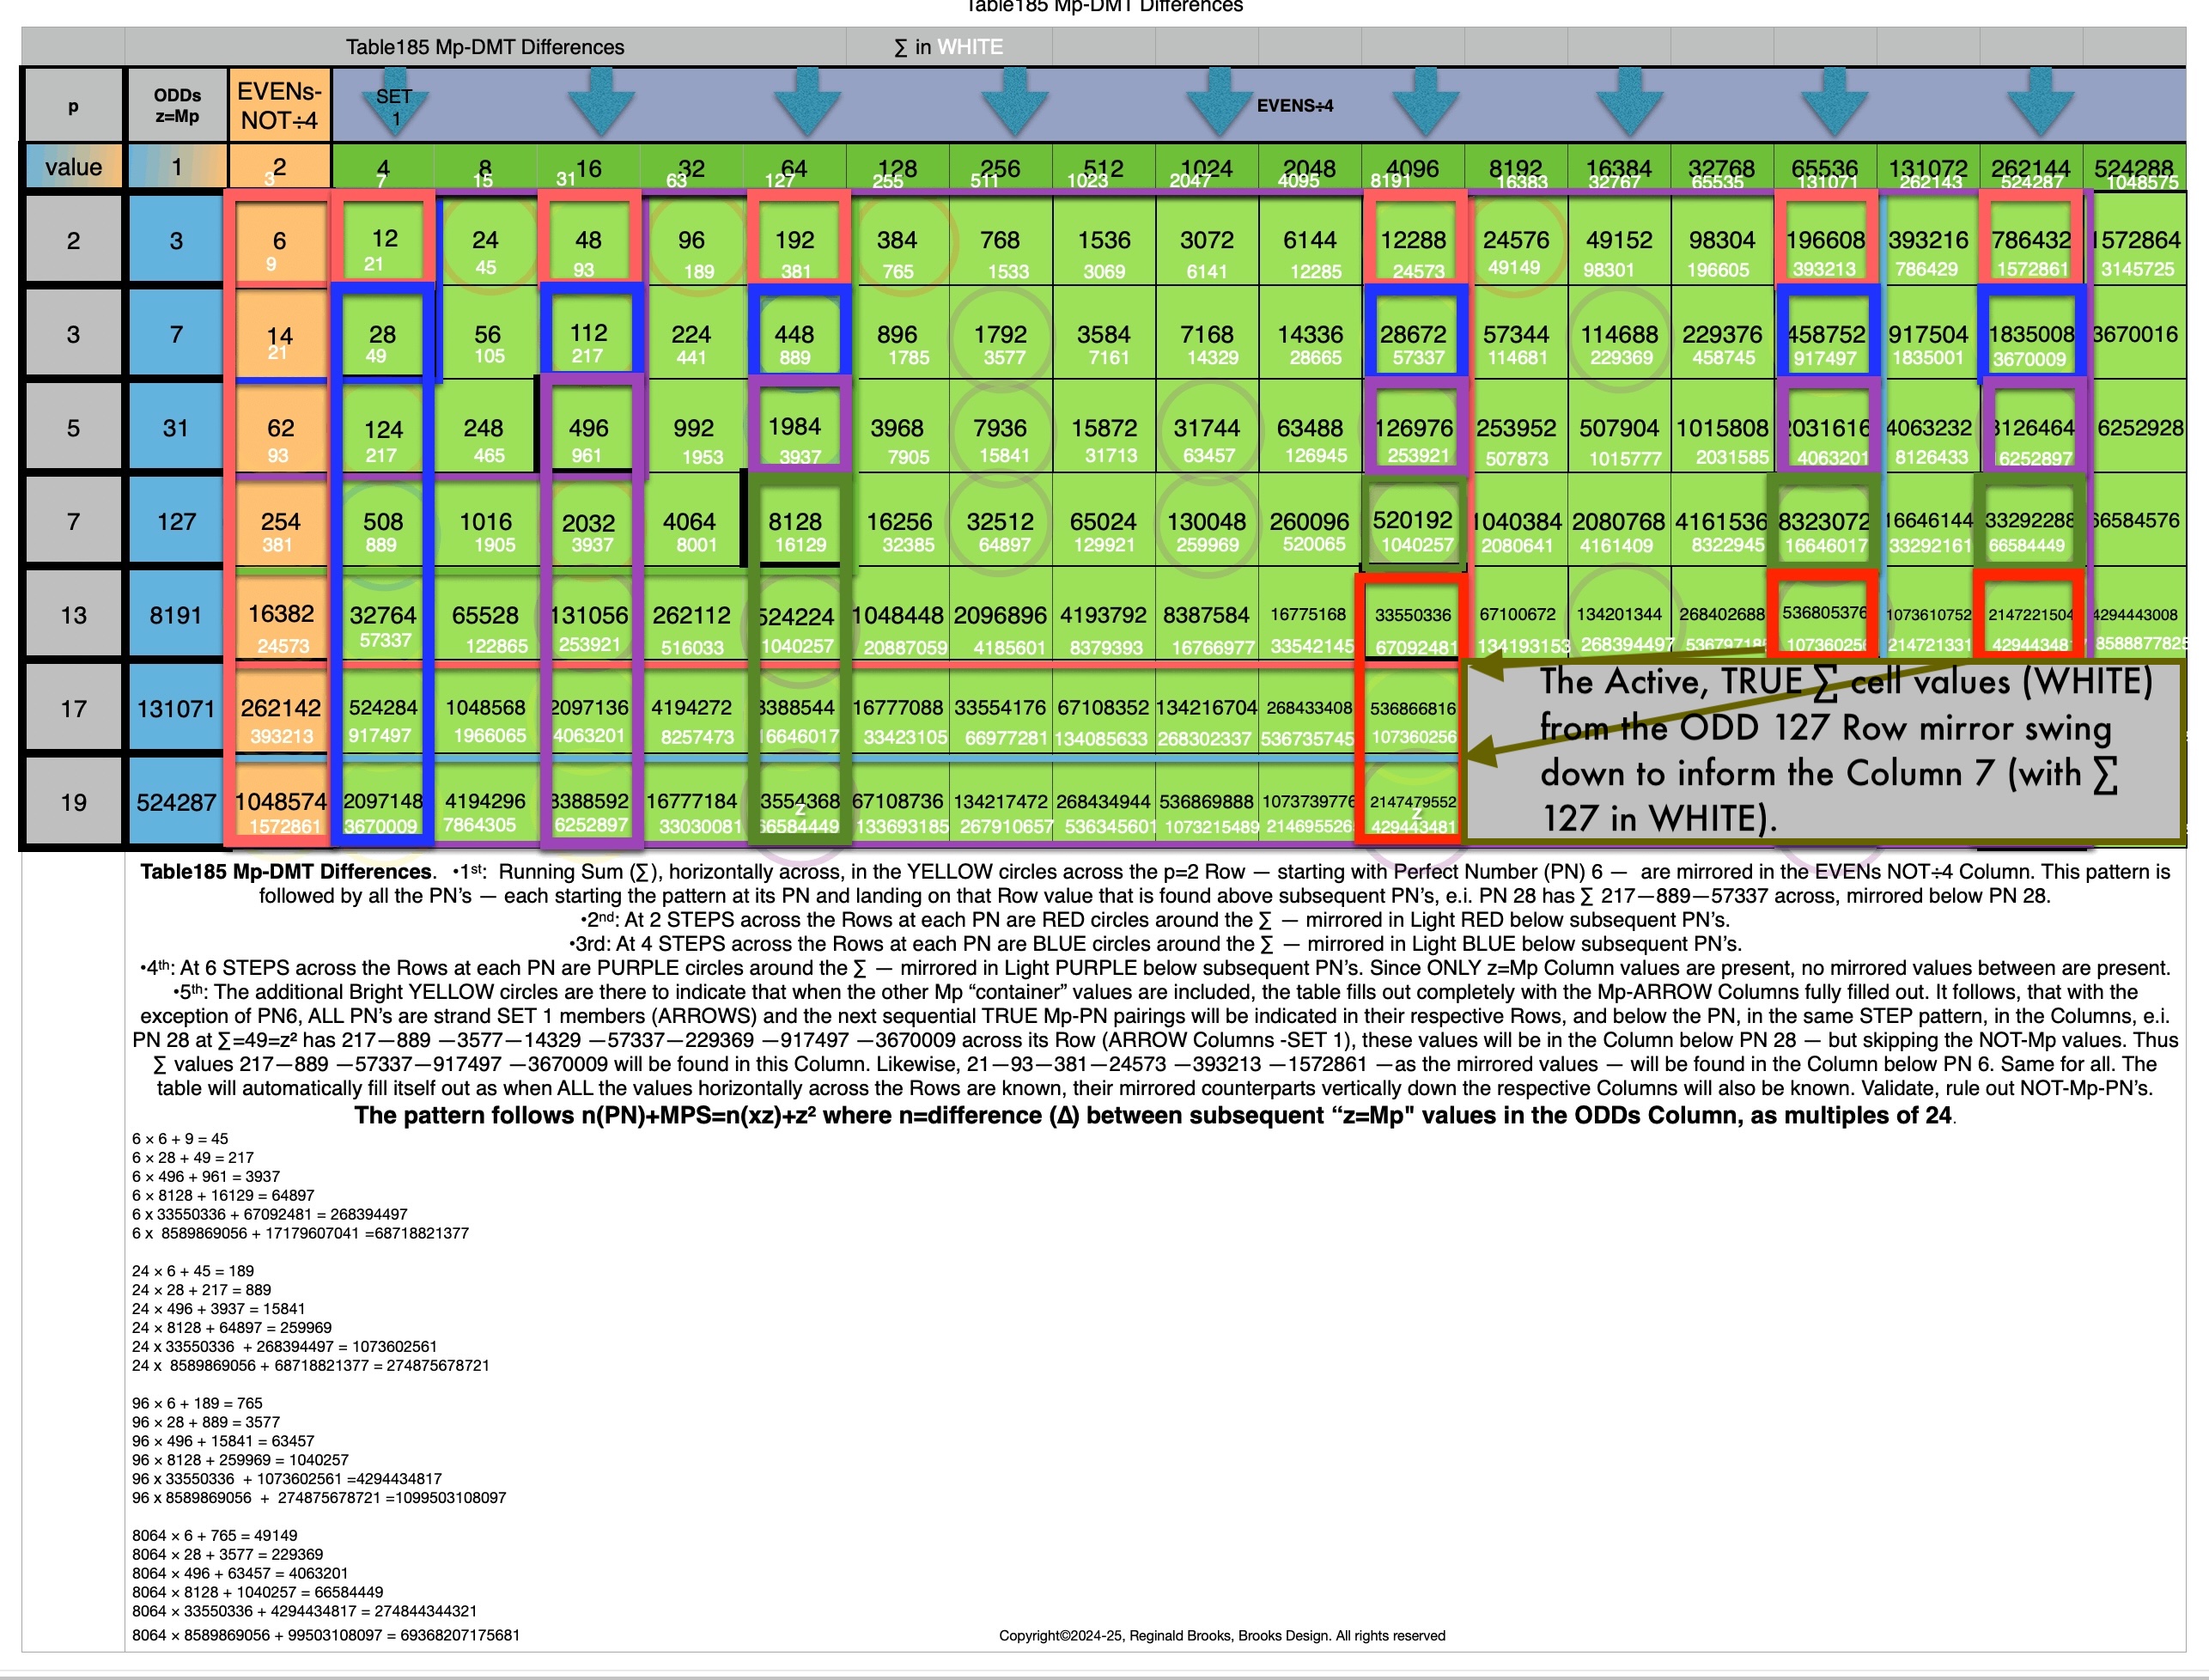Click the gray 'Active, TRUE ∑ cell values' annotation box
The image size is (2209, 1680).
coord(1826,750)
